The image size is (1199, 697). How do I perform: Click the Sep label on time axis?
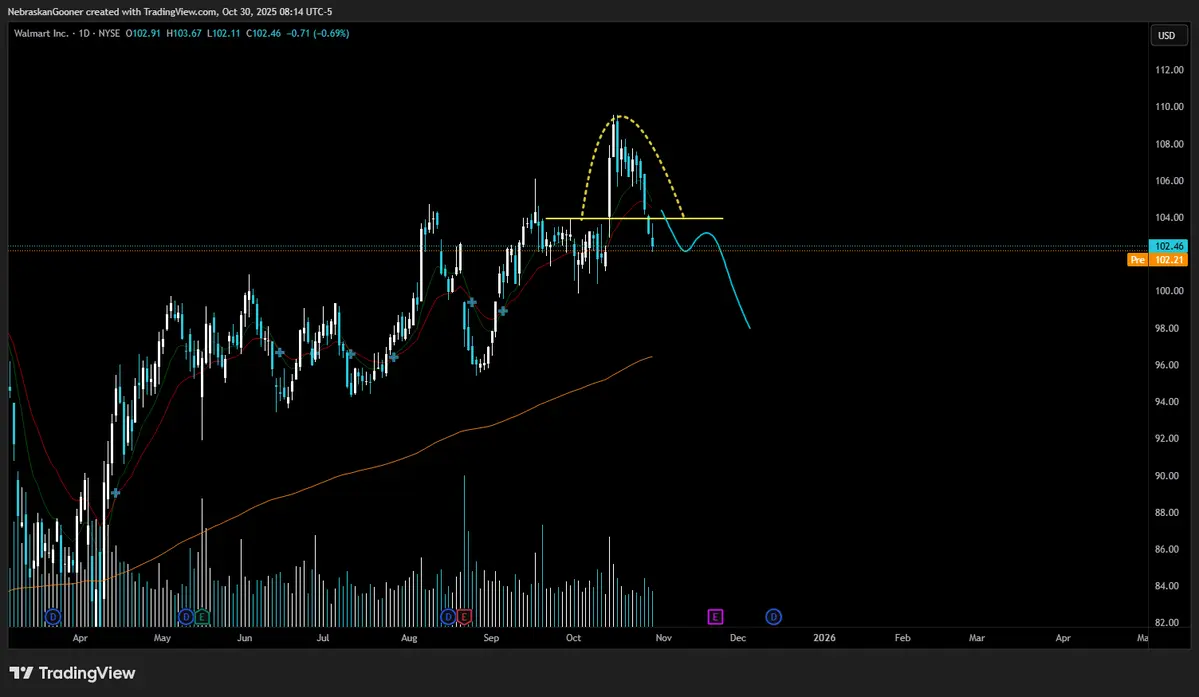[491, 637]
